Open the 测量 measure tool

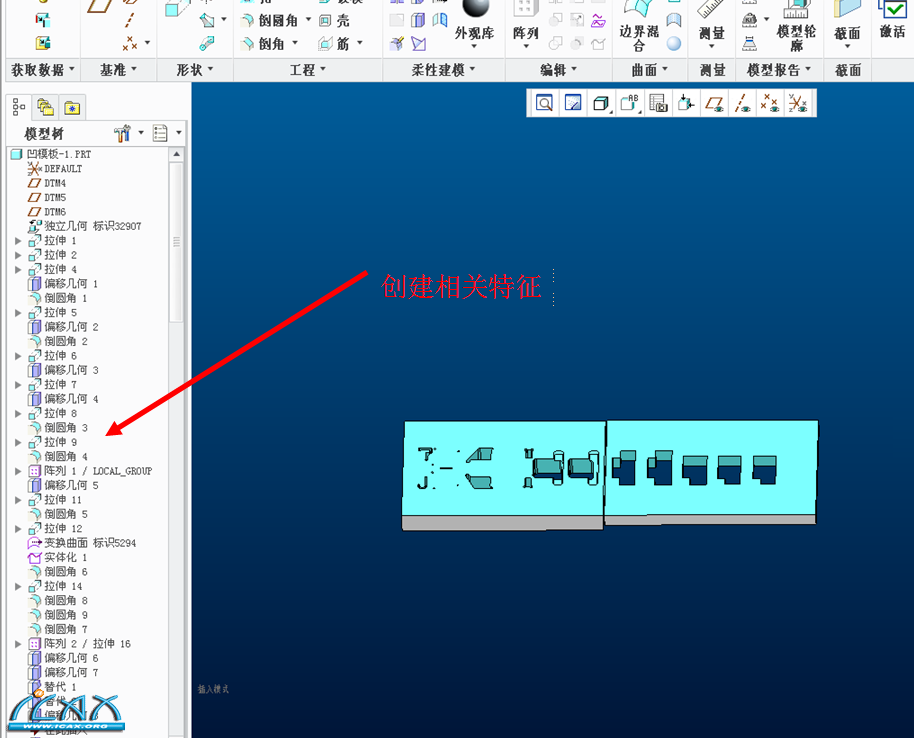tap(711, 24)
